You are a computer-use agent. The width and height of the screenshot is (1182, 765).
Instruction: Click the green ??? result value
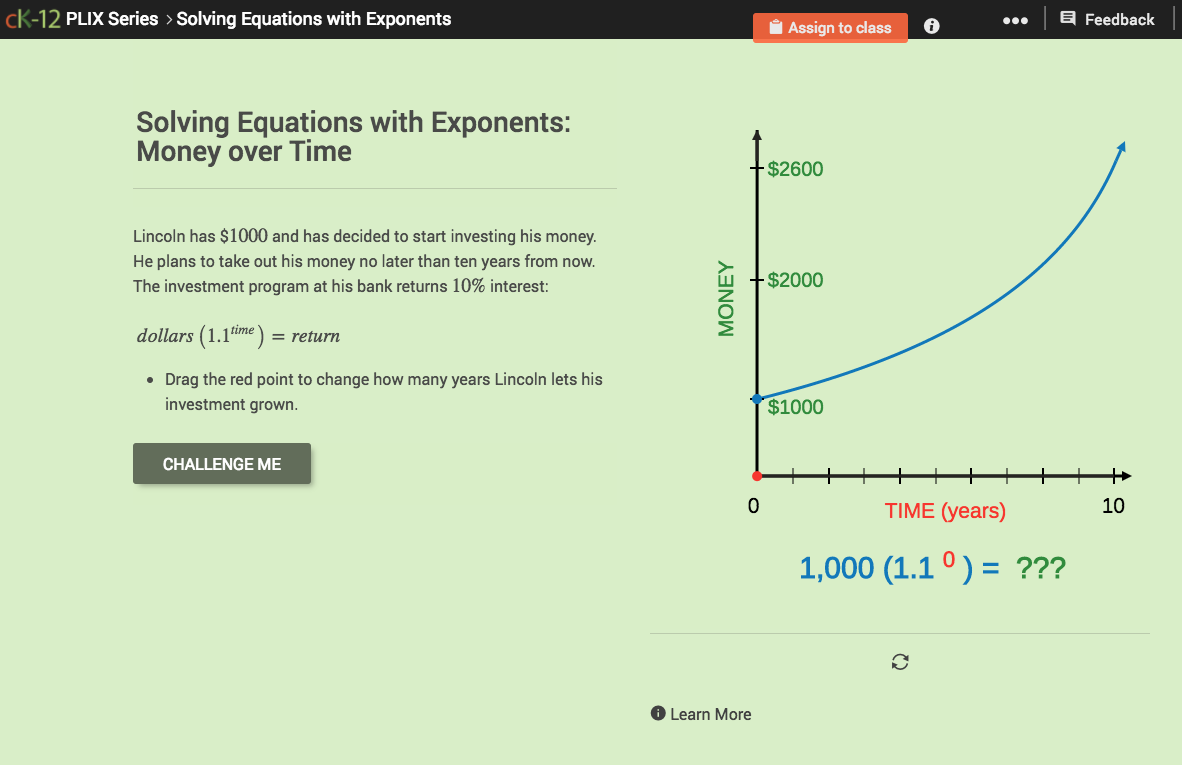1040,567
